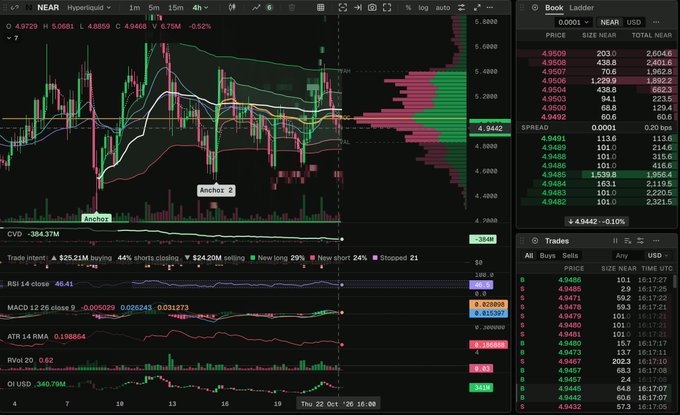Open Trades filter settings via the sliders icon
The height and width of the screenshot is (415, 680).
click(x=640, y=241)
